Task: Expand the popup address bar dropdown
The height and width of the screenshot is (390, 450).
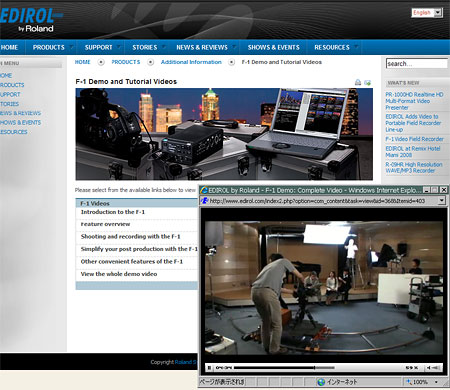Action: (441, 200)
